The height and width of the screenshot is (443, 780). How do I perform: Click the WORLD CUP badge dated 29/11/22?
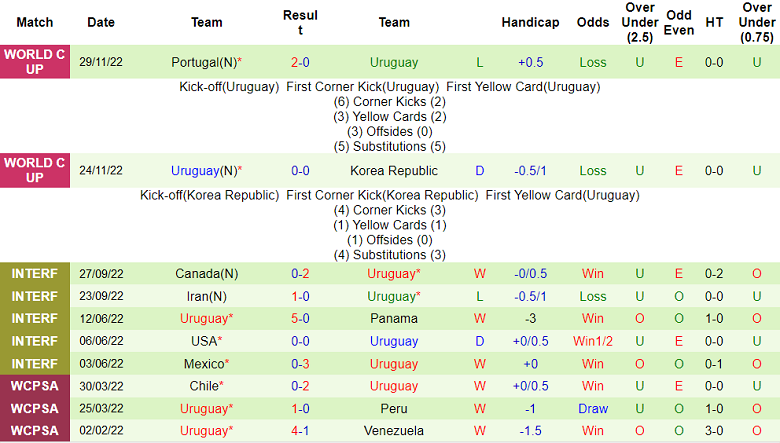tap(35, 62)
